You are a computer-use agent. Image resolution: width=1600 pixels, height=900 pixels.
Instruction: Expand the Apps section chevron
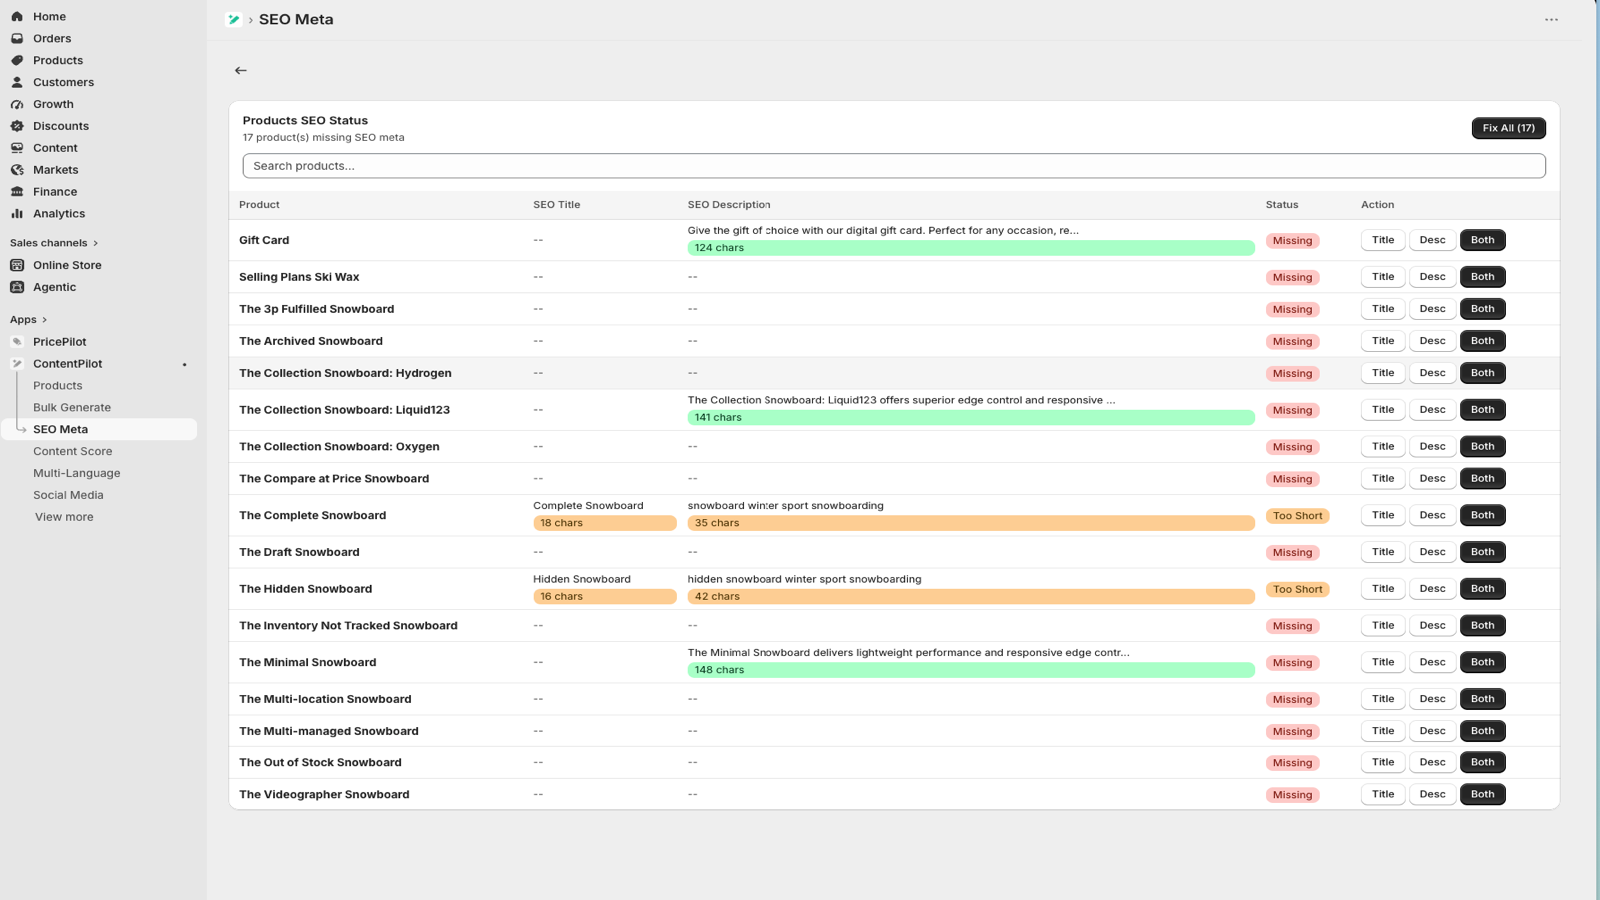[44, 320]
